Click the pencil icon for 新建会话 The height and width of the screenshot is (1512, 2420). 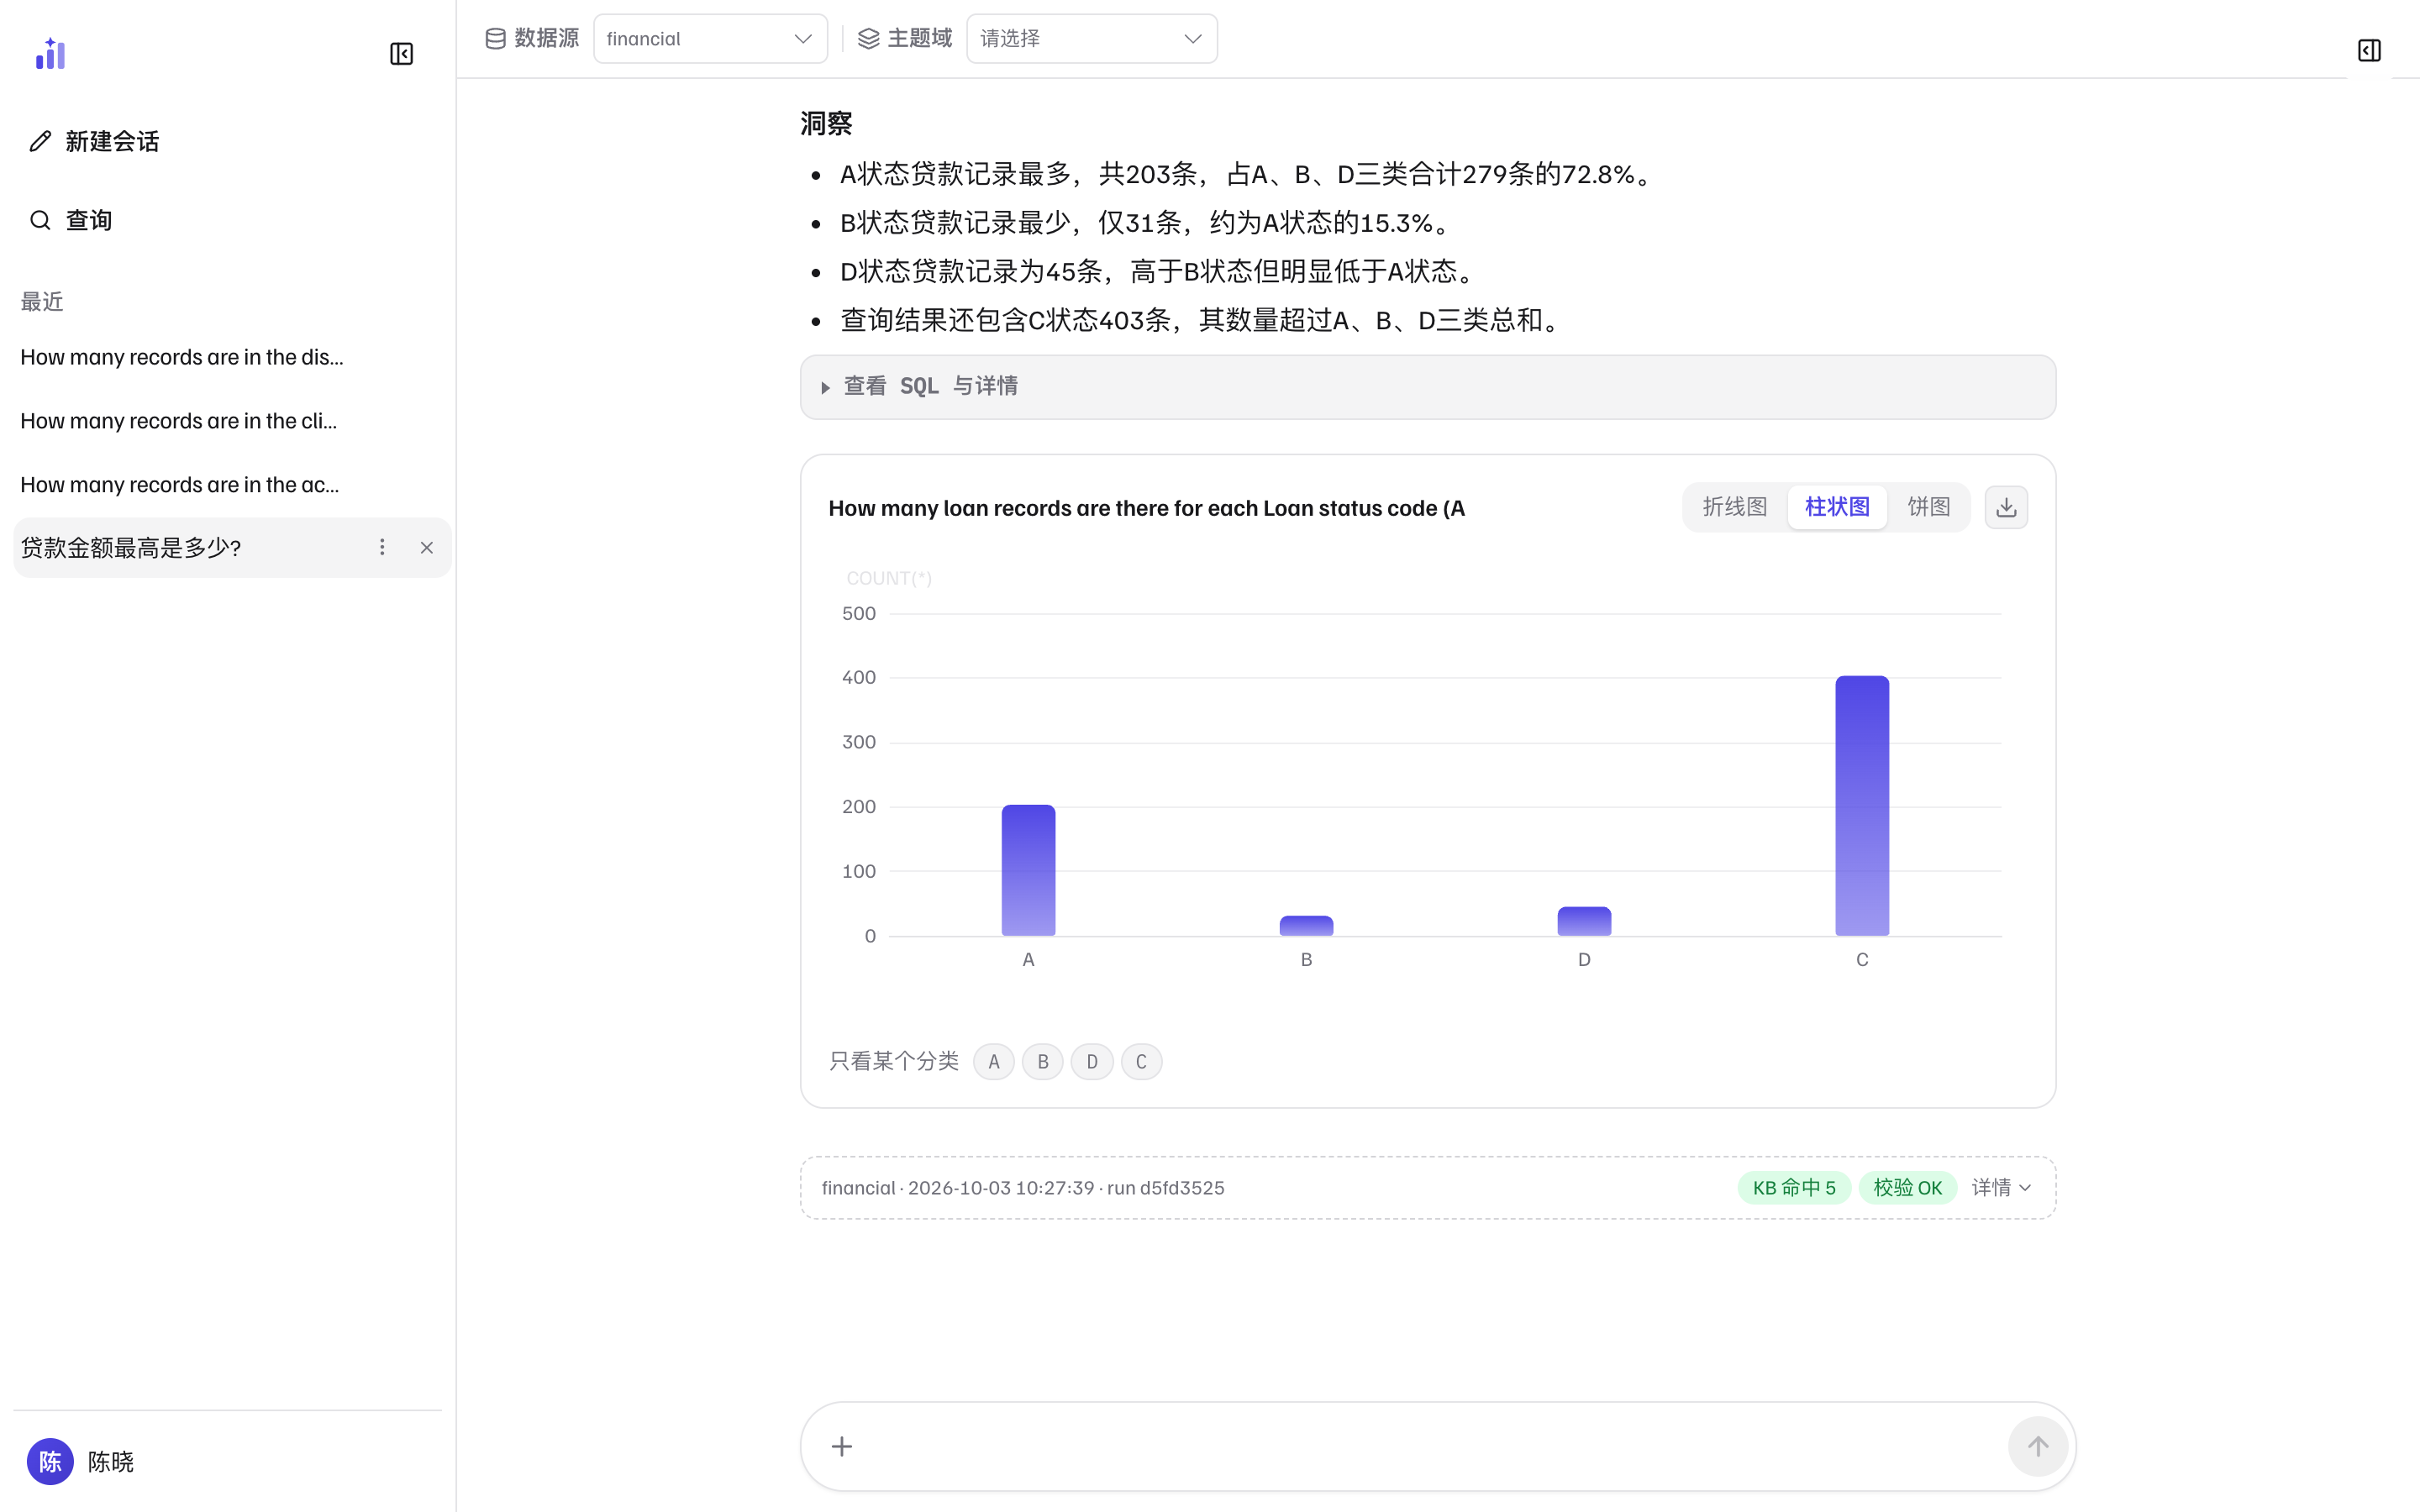point(40,141)
